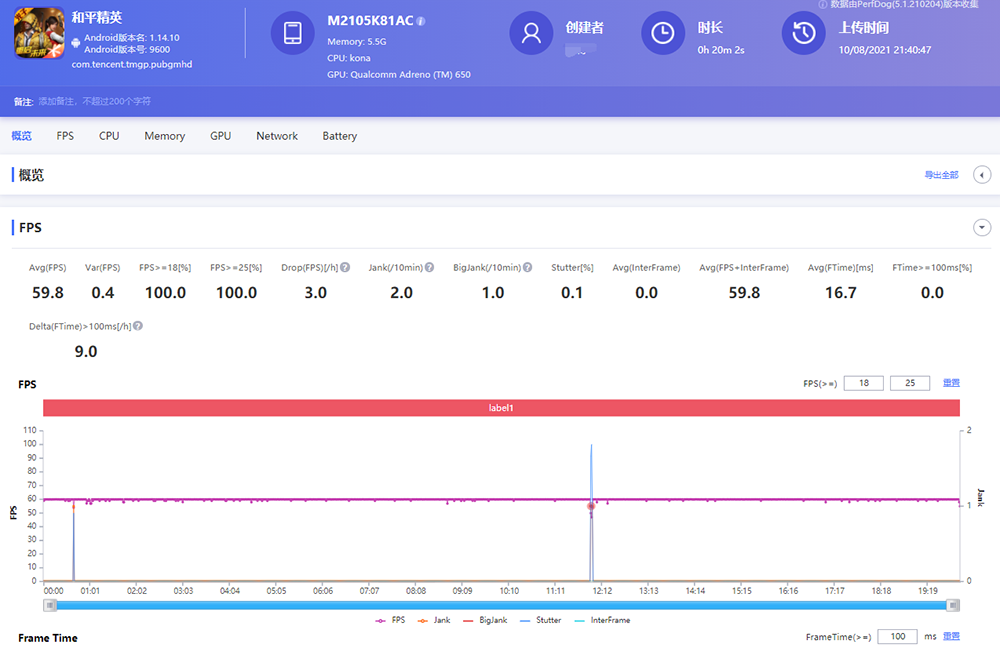Click the Jank(/10min) value 2.0

click(x=401, y=293)
